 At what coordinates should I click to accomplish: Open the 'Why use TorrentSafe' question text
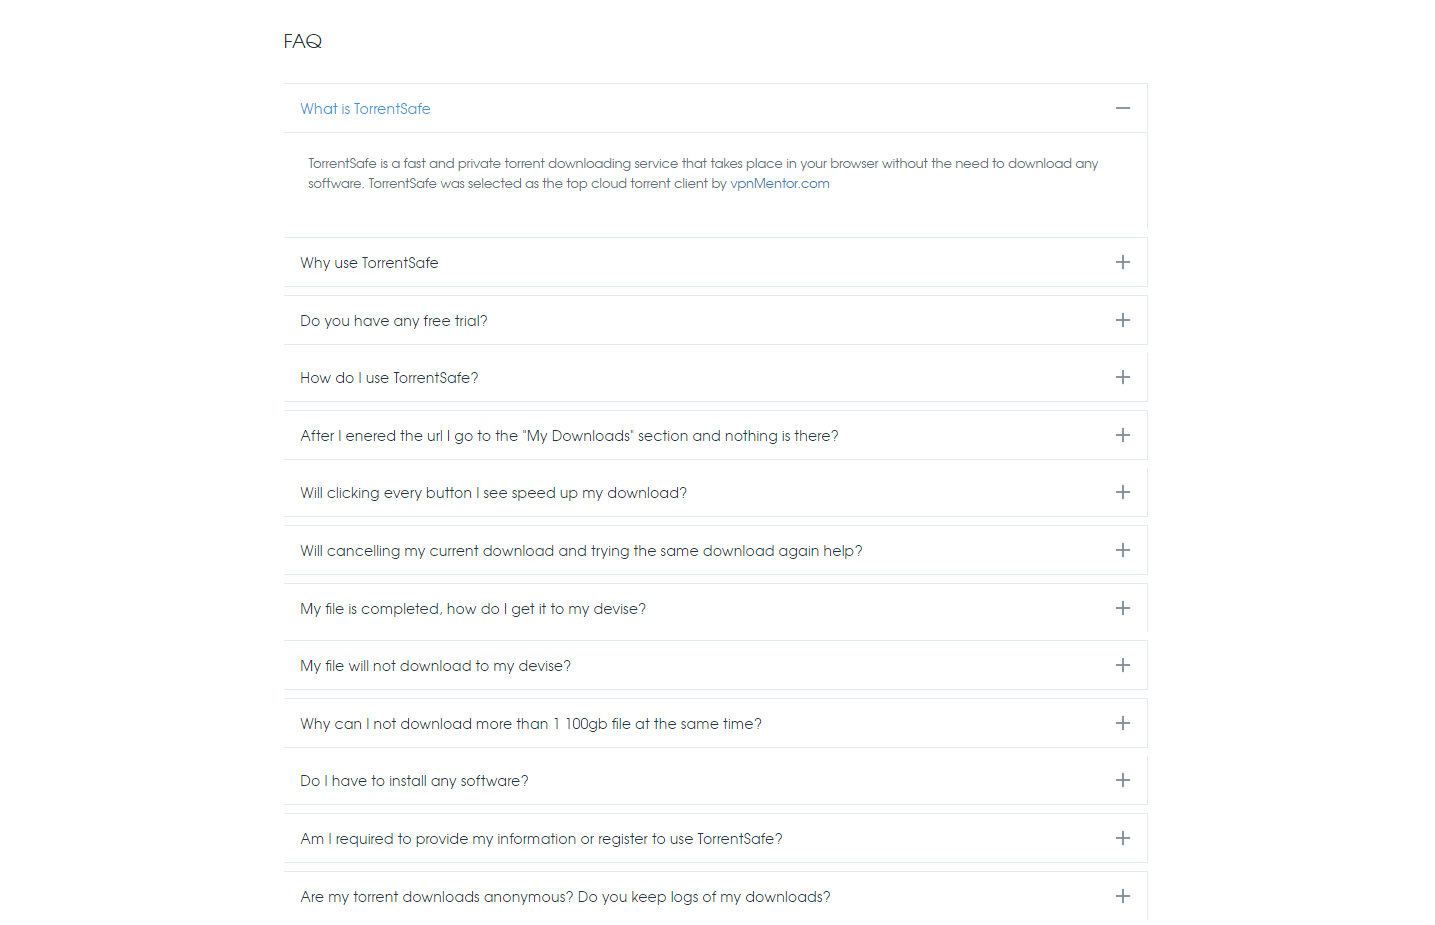(x=369, y=263)
